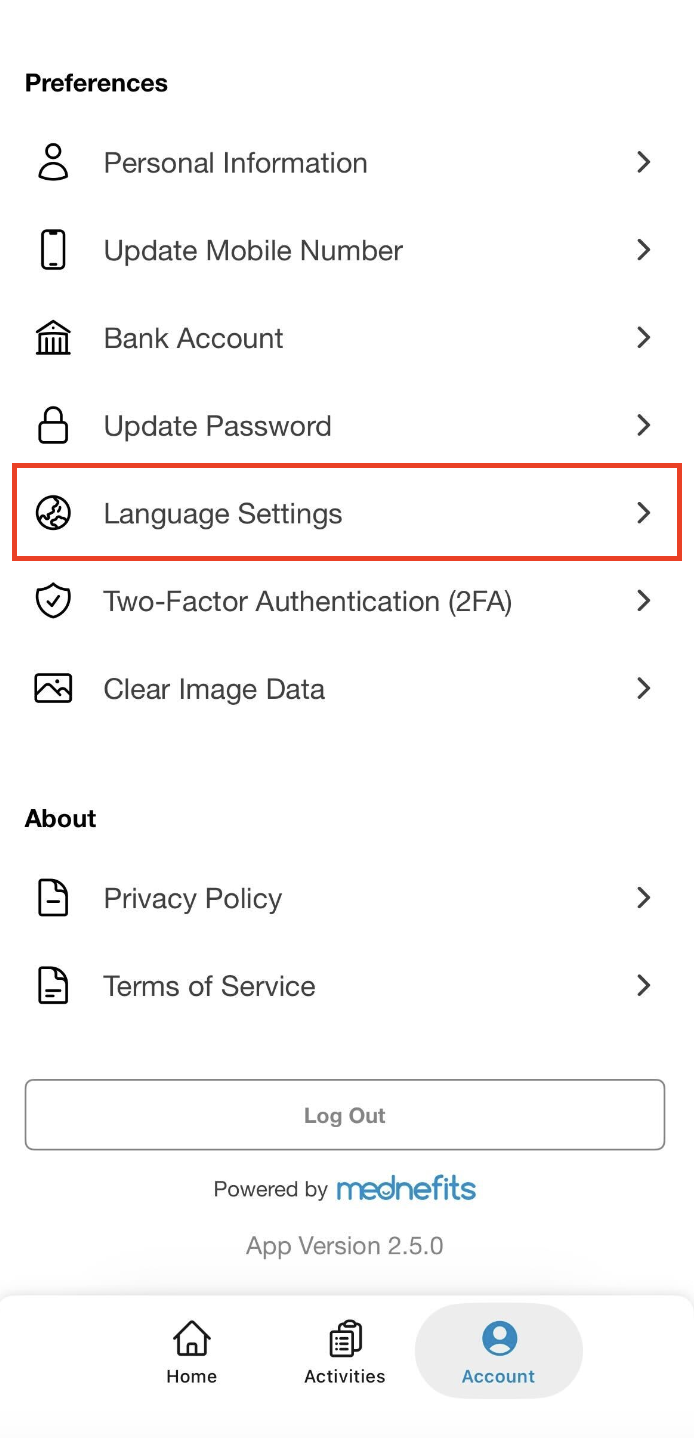The height and width of the screenshot is (1438, 694).
Task: Select the Account tab
Action: pos(498,1352)
